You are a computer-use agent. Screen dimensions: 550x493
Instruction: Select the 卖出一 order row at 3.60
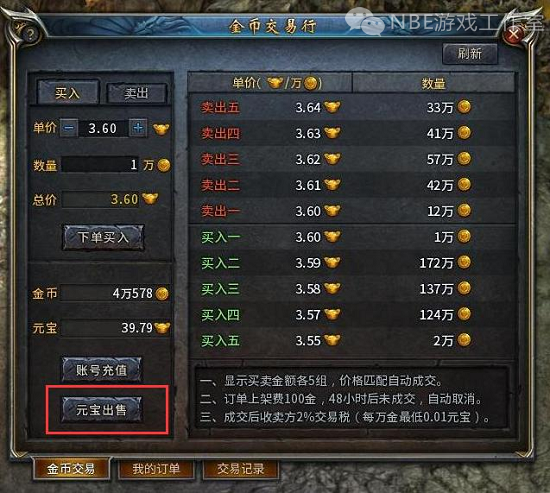[352, 211]
